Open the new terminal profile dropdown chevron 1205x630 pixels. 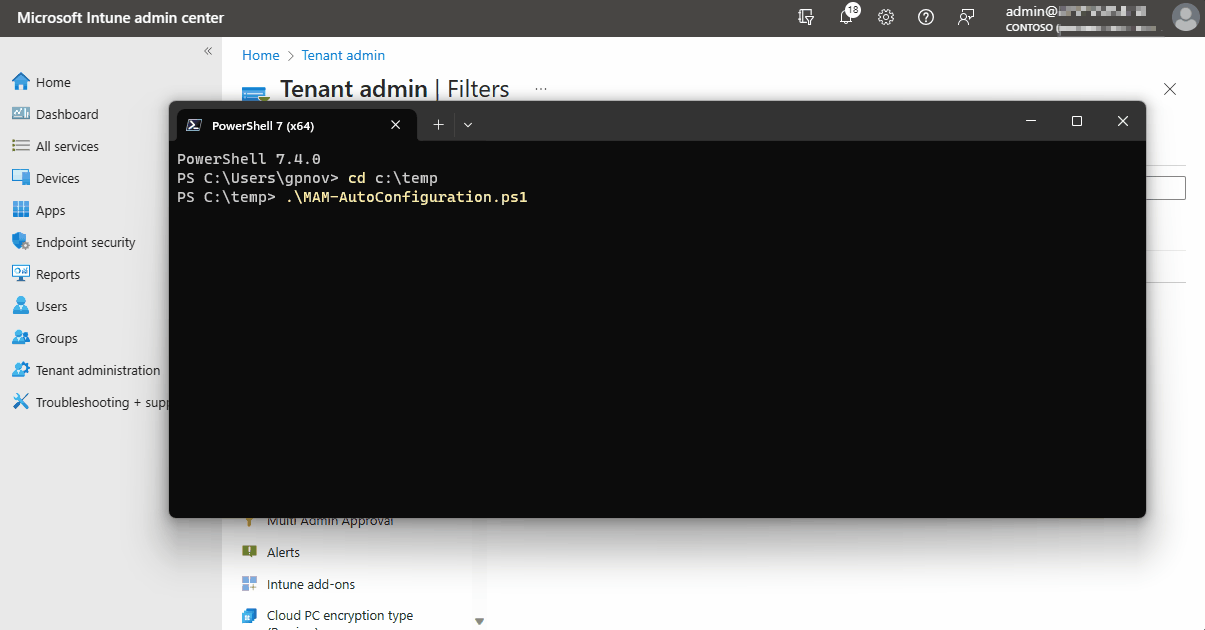[467, 124]
